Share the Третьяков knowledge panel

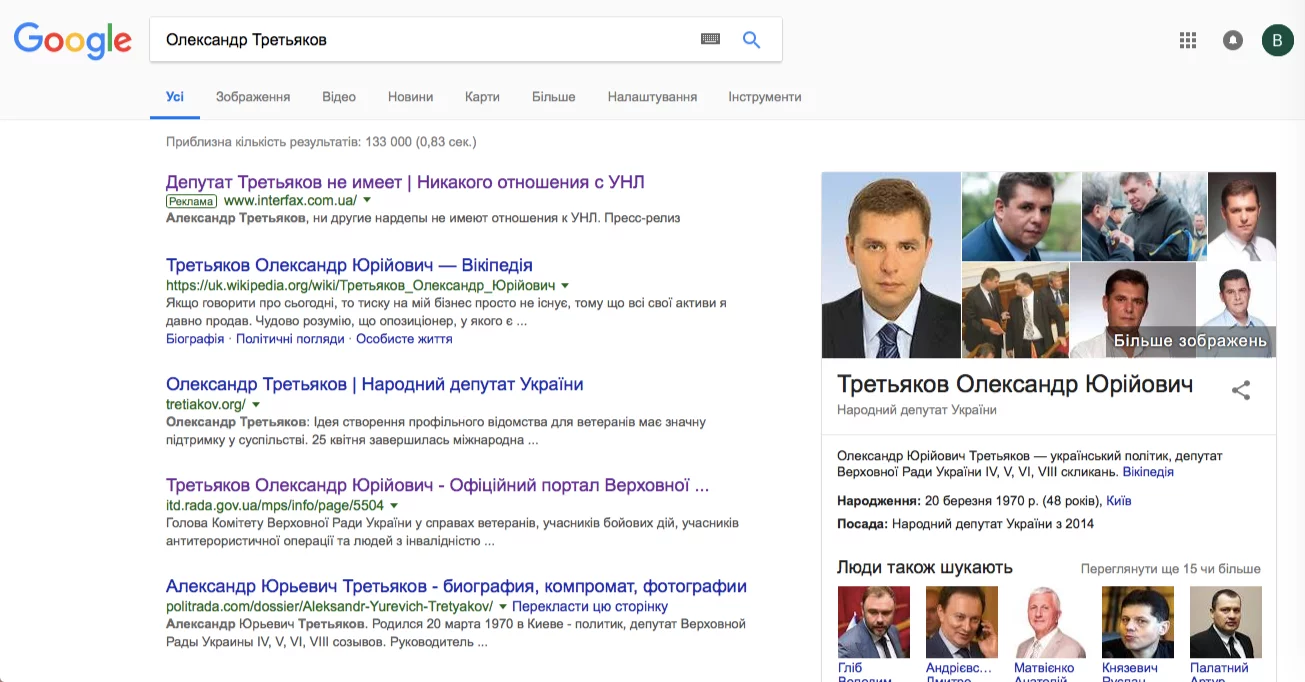point(1241,391)
